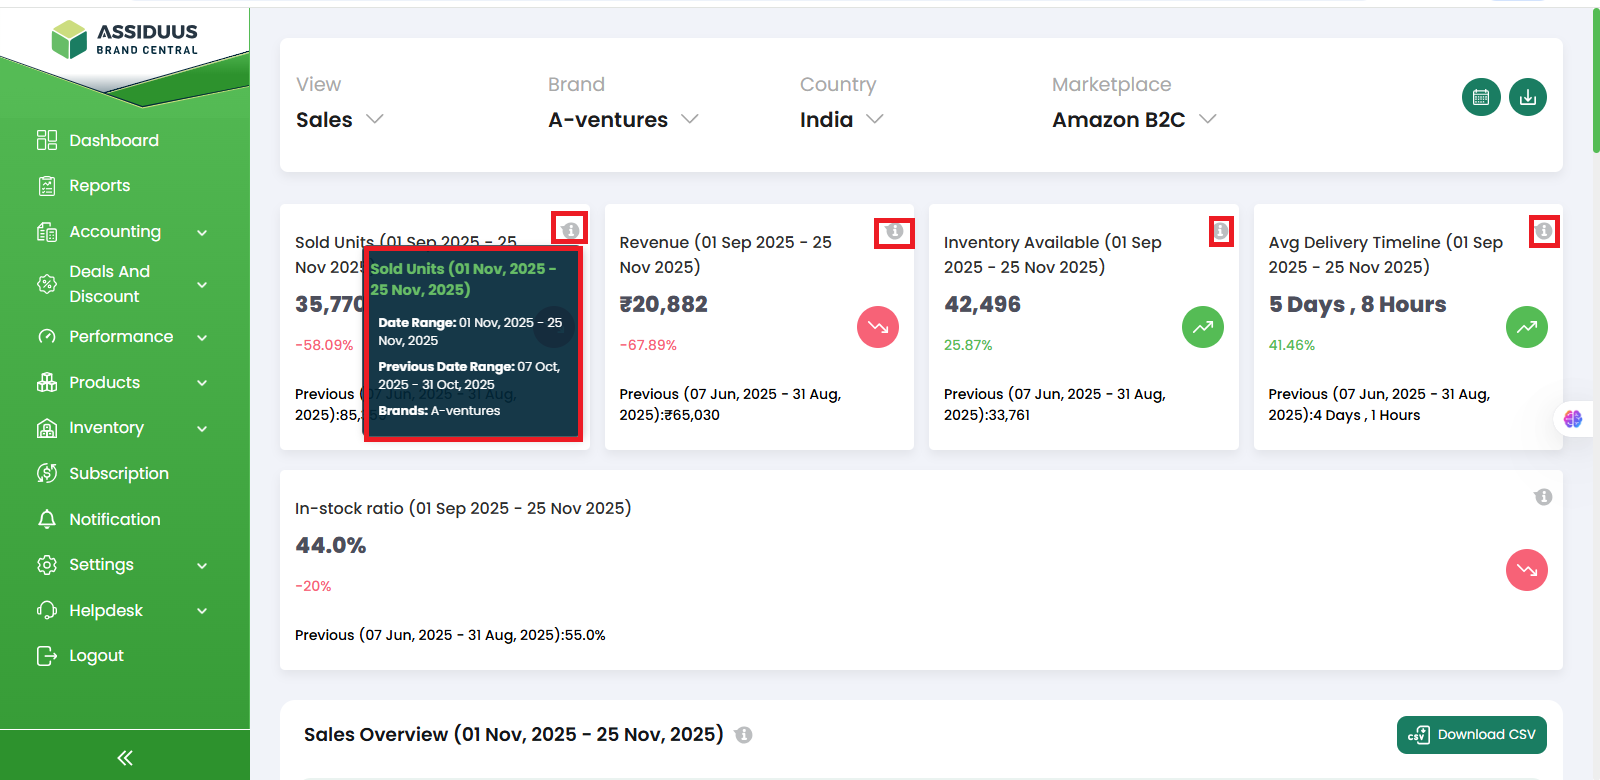
Task: Click the Revenue card info icon
Action: (x=894, y=232)
